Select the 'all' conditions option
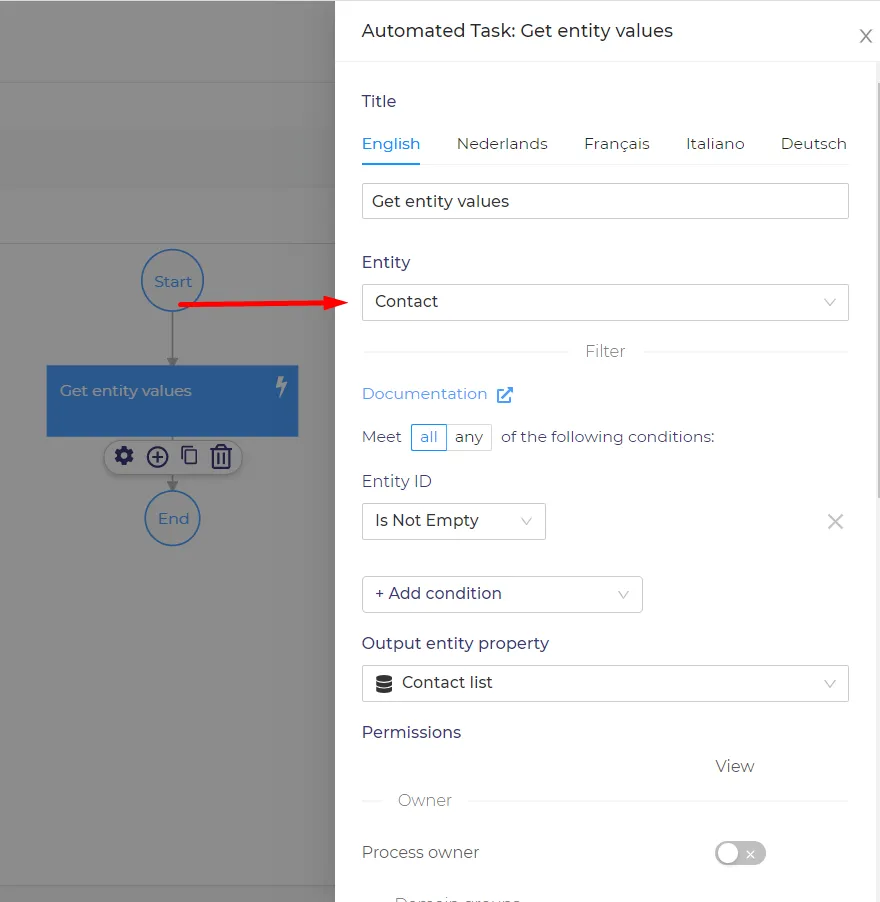 [x=428, y=437]
